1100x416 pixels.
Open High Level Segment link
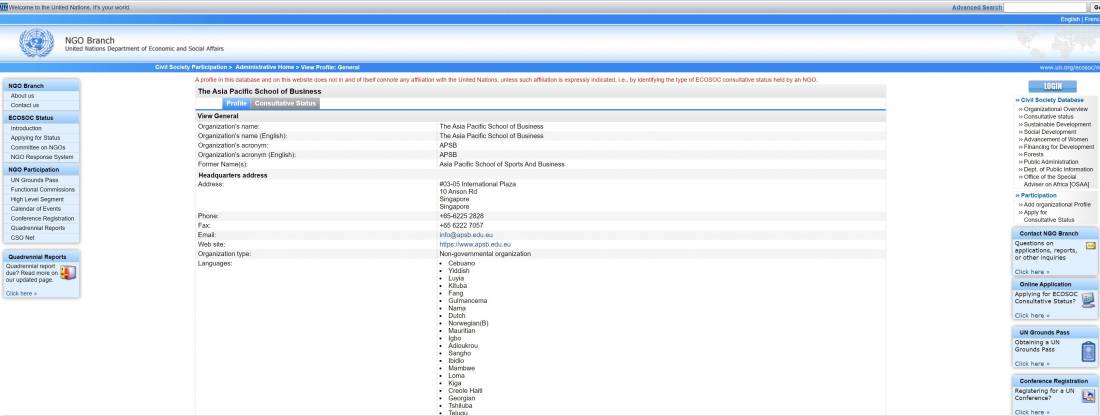click(36, 199)
